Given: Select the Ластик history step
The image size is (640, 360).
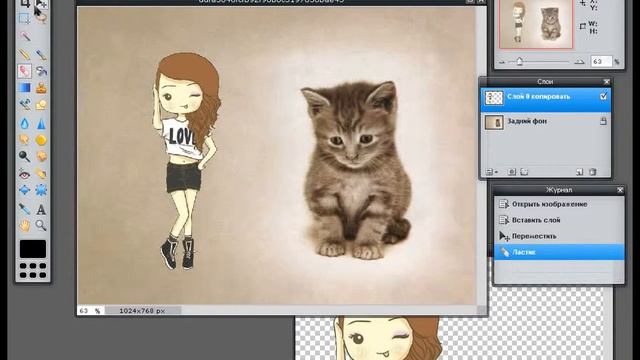Looking at the screenshot, I should 559,252.
